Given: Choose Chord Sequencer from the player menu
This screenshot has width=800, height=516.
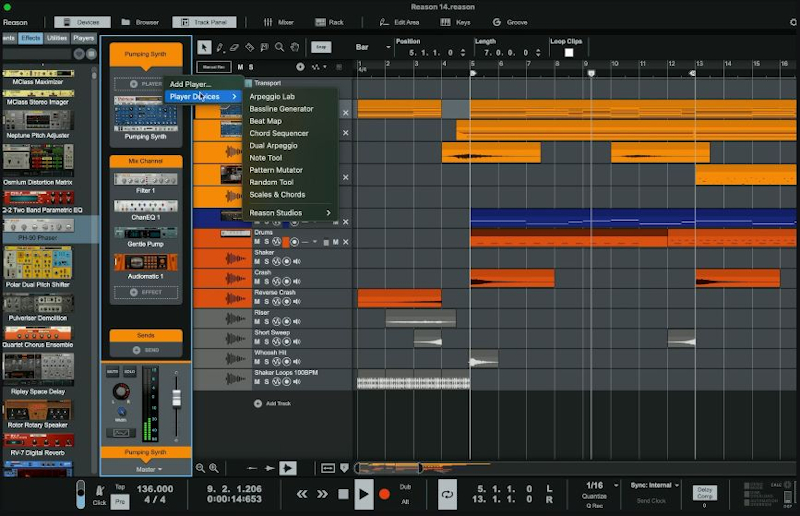Looking at the screenshot, I should click(278, 133).
